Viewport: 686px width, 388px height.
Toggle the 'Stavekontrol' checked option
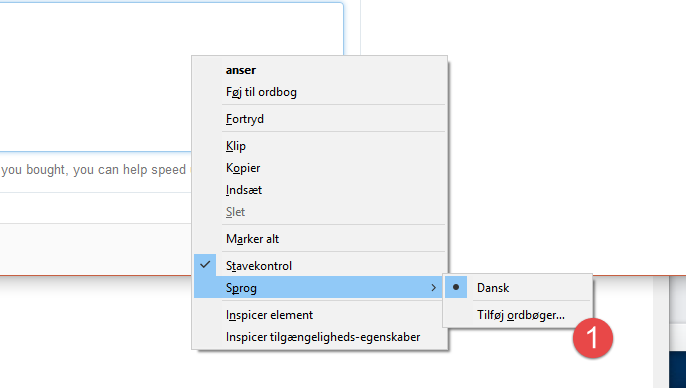320,266
